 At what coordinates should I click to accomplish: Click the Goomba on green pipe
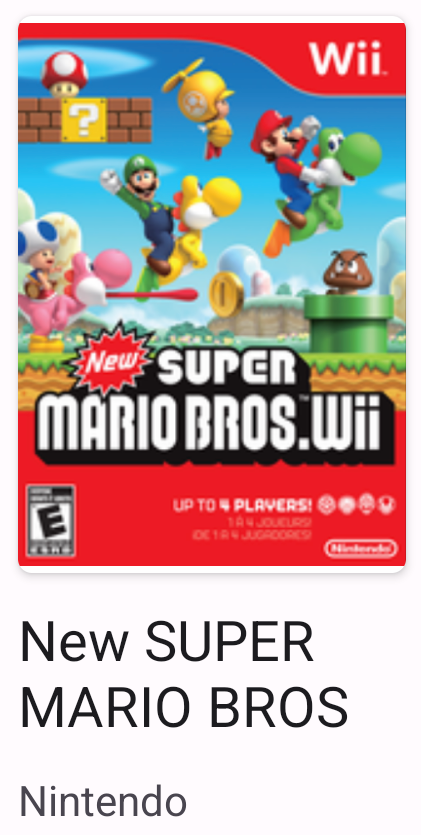(x=348, y=272)
